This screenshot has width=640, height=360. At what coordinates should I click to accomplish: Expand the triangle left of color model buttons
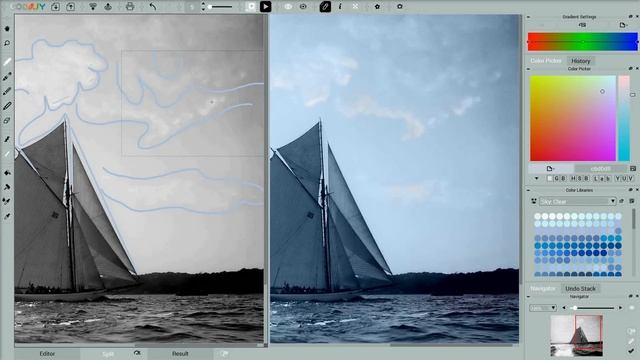(x=537, y=179)
